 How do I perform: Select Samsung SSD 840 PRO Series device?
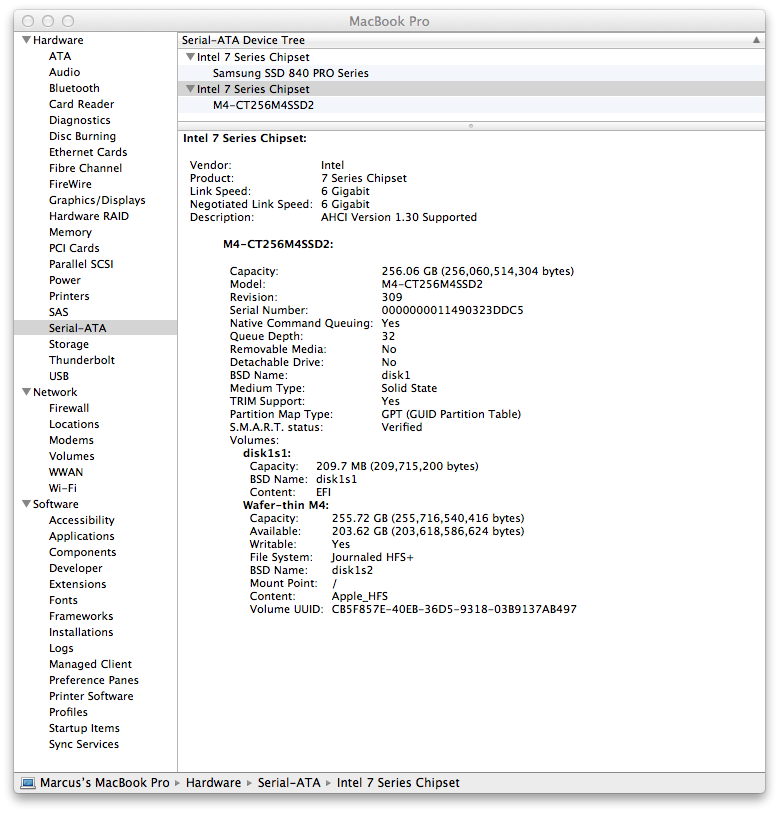(471, 73)
